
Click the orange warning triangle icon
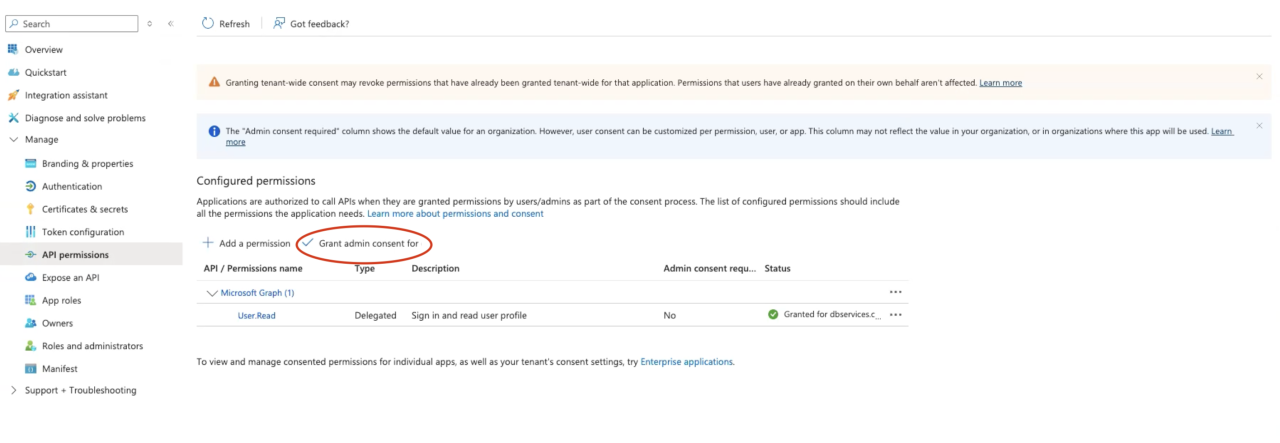[215, 82]
